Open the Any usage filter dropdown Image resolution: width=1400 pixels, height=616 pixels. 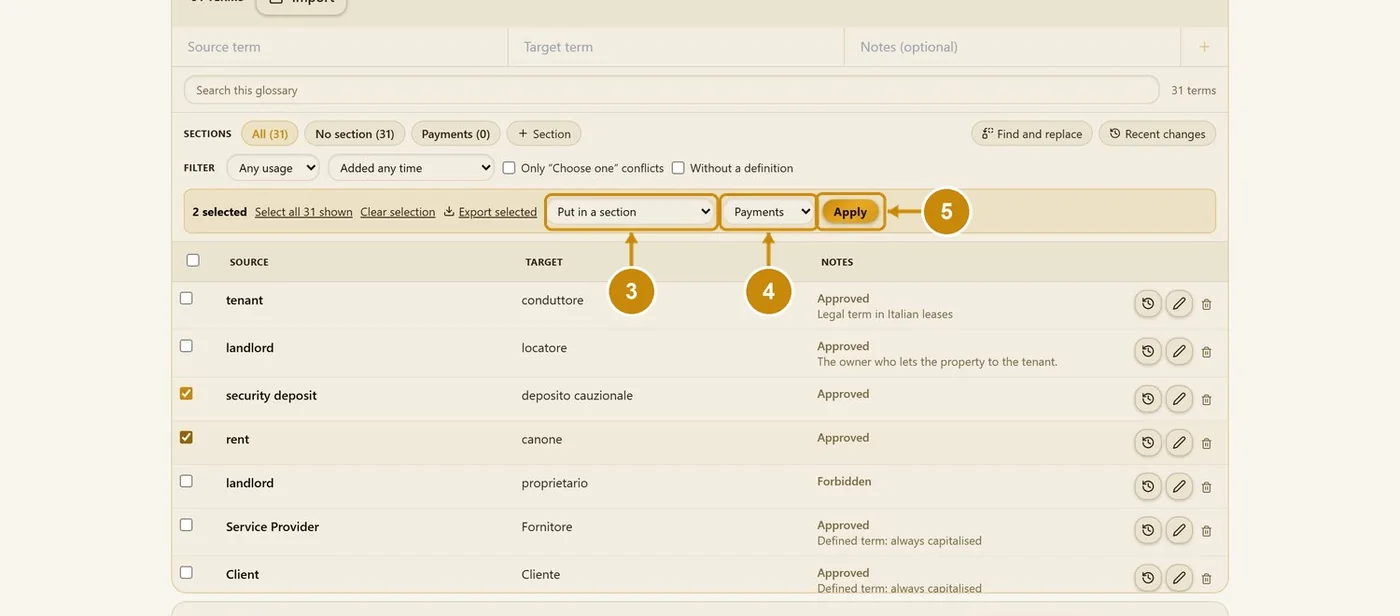[x=273, y=168]
